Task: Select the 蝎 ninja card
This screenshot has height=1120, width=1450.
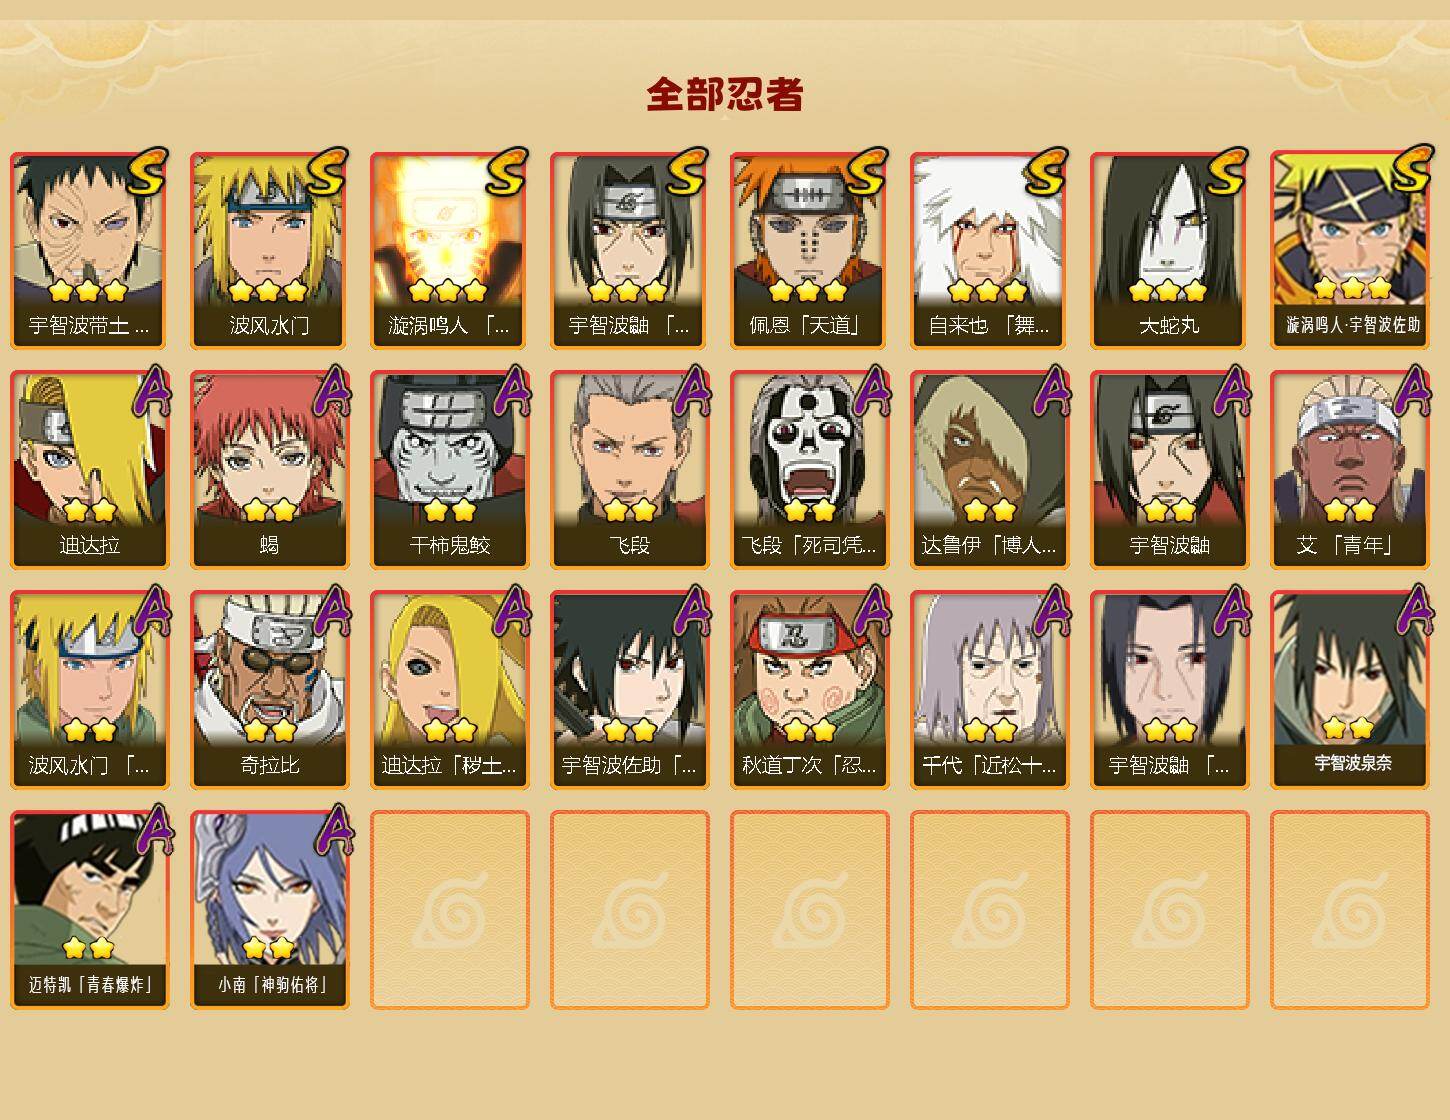Action: point(269,470)
